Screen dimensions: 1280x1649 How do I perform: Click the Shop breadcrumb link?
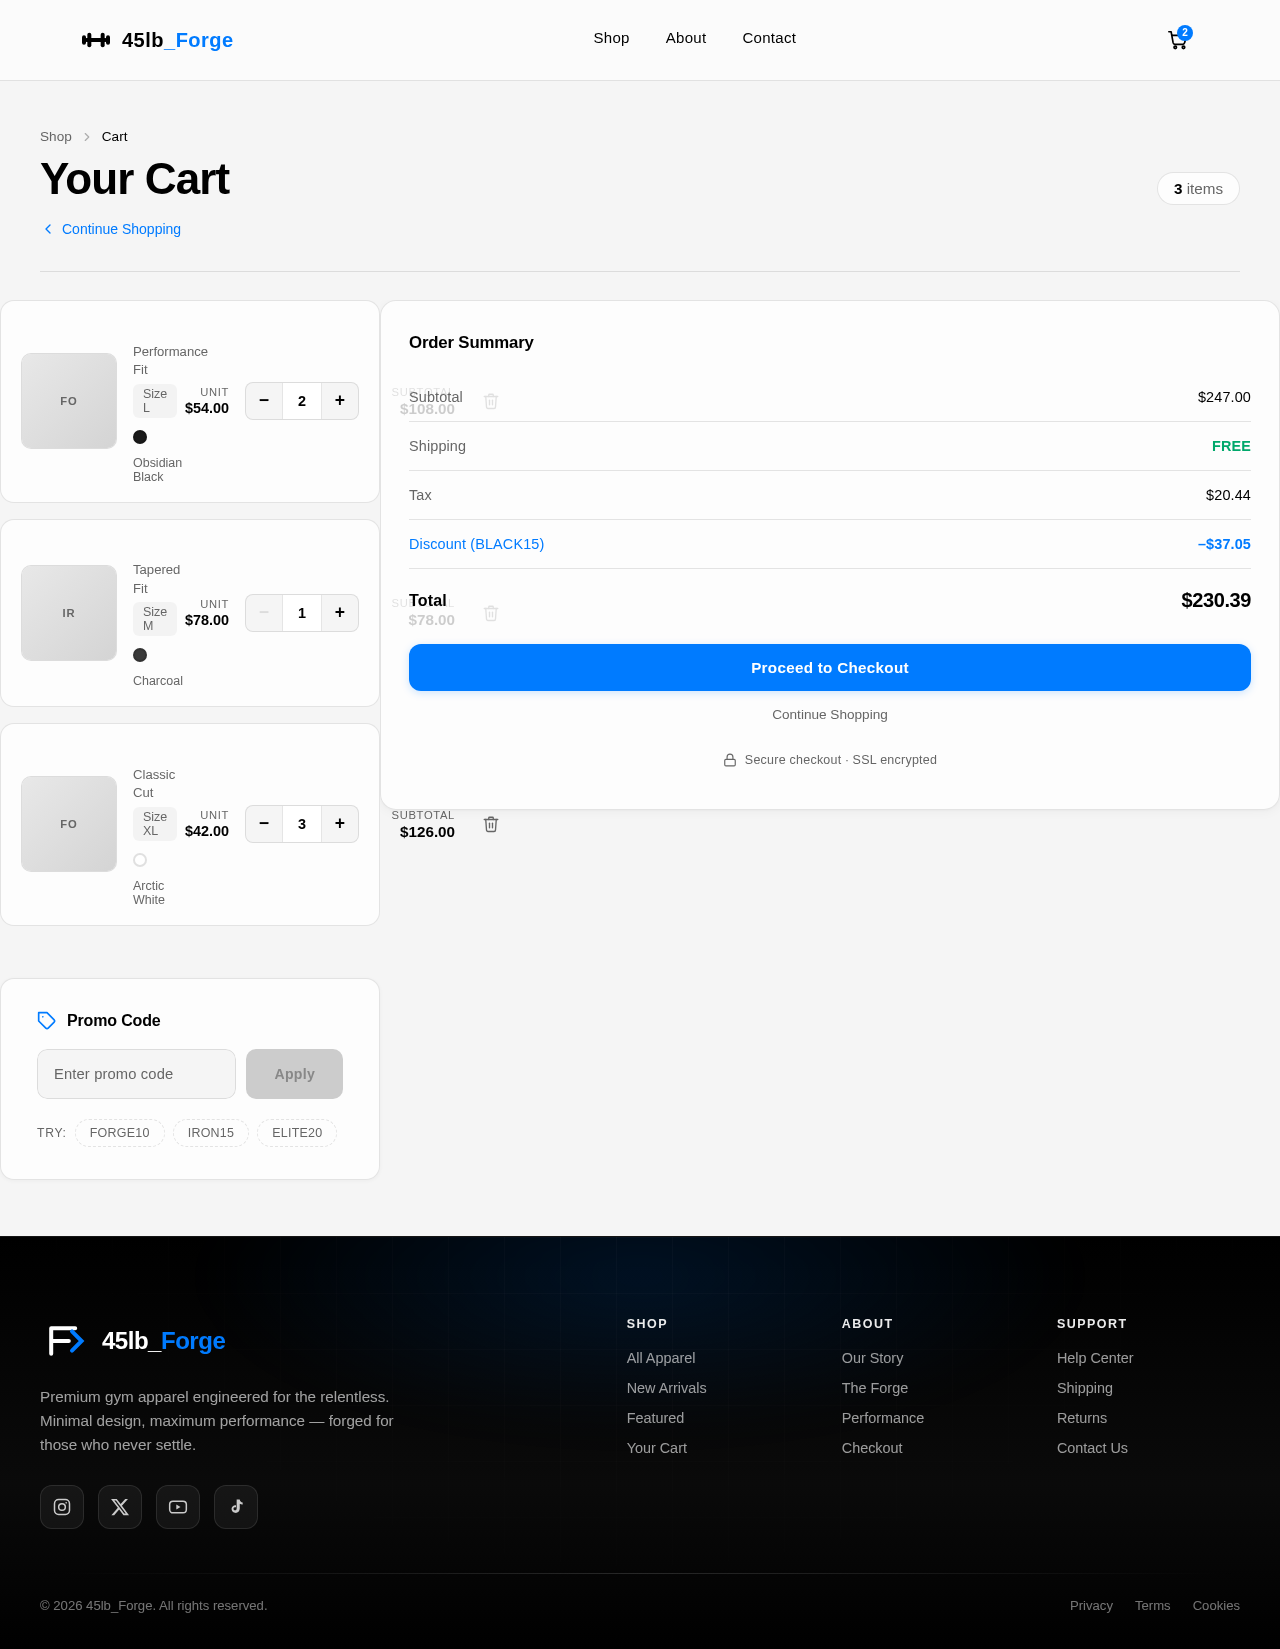pyautogui.click(x=56, y=137)
